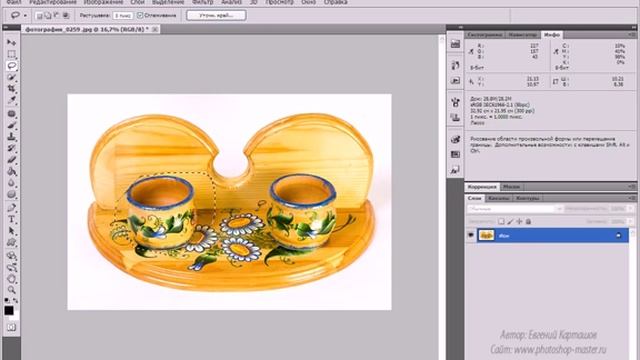The height and width of the screenshot is (360, 640).
Task: Select the Spot Healing Brush tool
Action: pyautogui.click(x=11, y=114)
